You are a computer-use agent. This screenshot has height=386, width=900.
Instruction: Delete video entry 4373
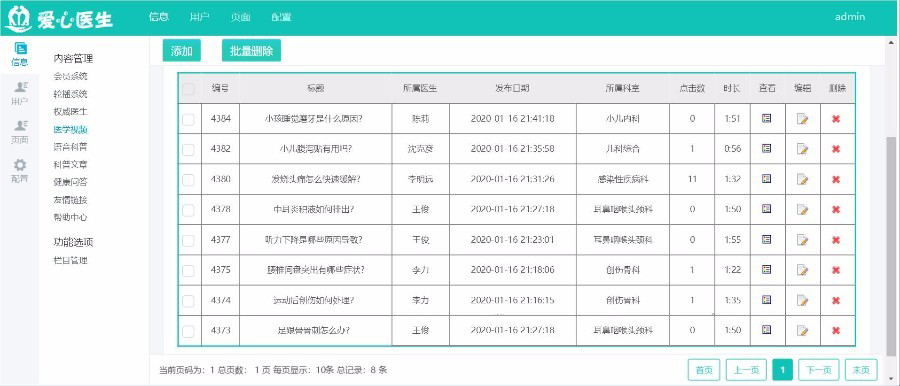point(836,330)
